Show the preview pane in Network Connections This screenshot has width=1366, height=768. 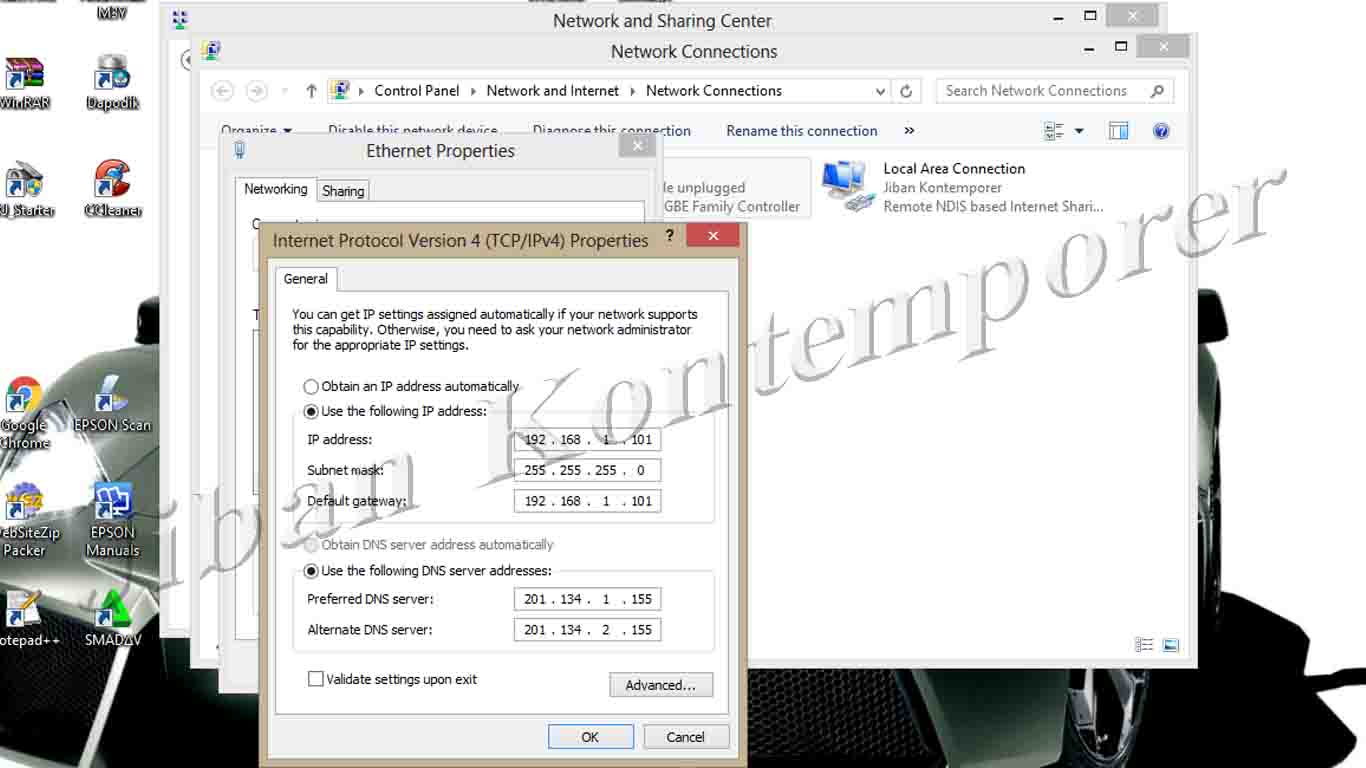(1118, 131)
